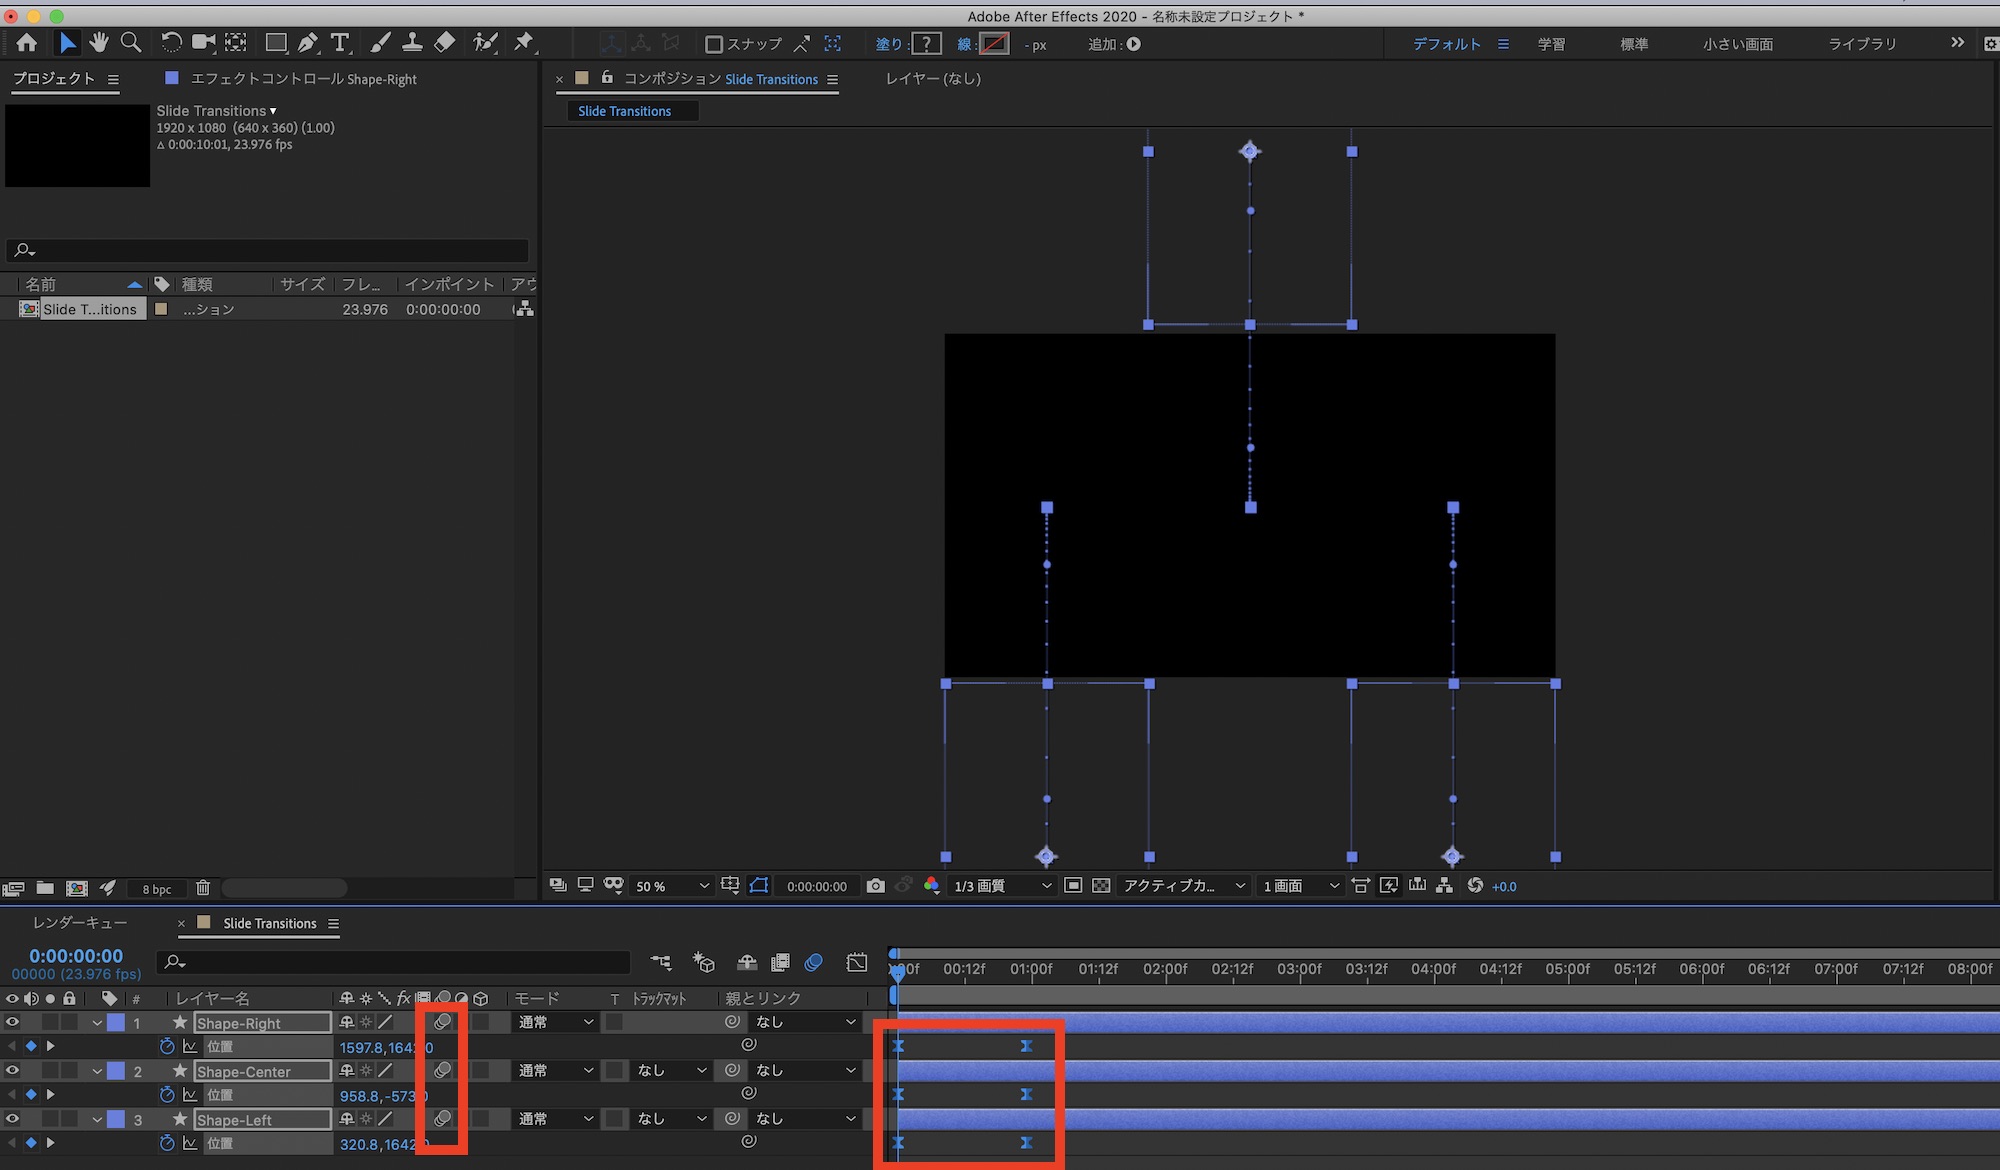
Task: Click the snapshot camera icon in viewer
Action: tap(876, 886)
